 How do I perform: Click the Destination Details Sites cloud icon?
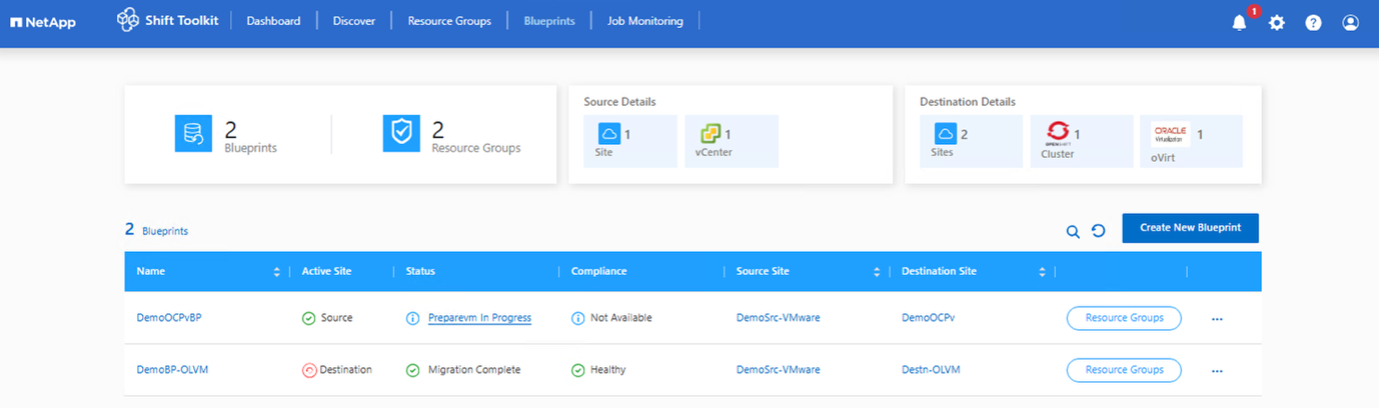tap(947, 134)
